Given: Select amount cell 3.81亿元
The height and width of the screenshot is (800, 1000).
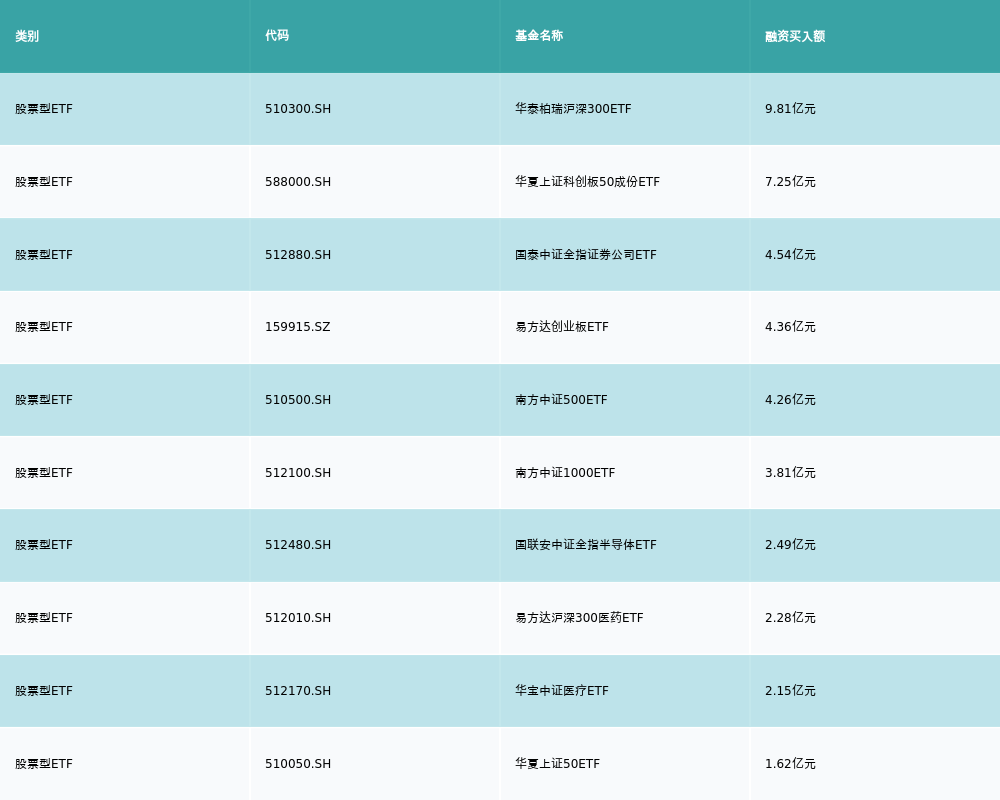Looking at the screenshot, I should (790, 473).
